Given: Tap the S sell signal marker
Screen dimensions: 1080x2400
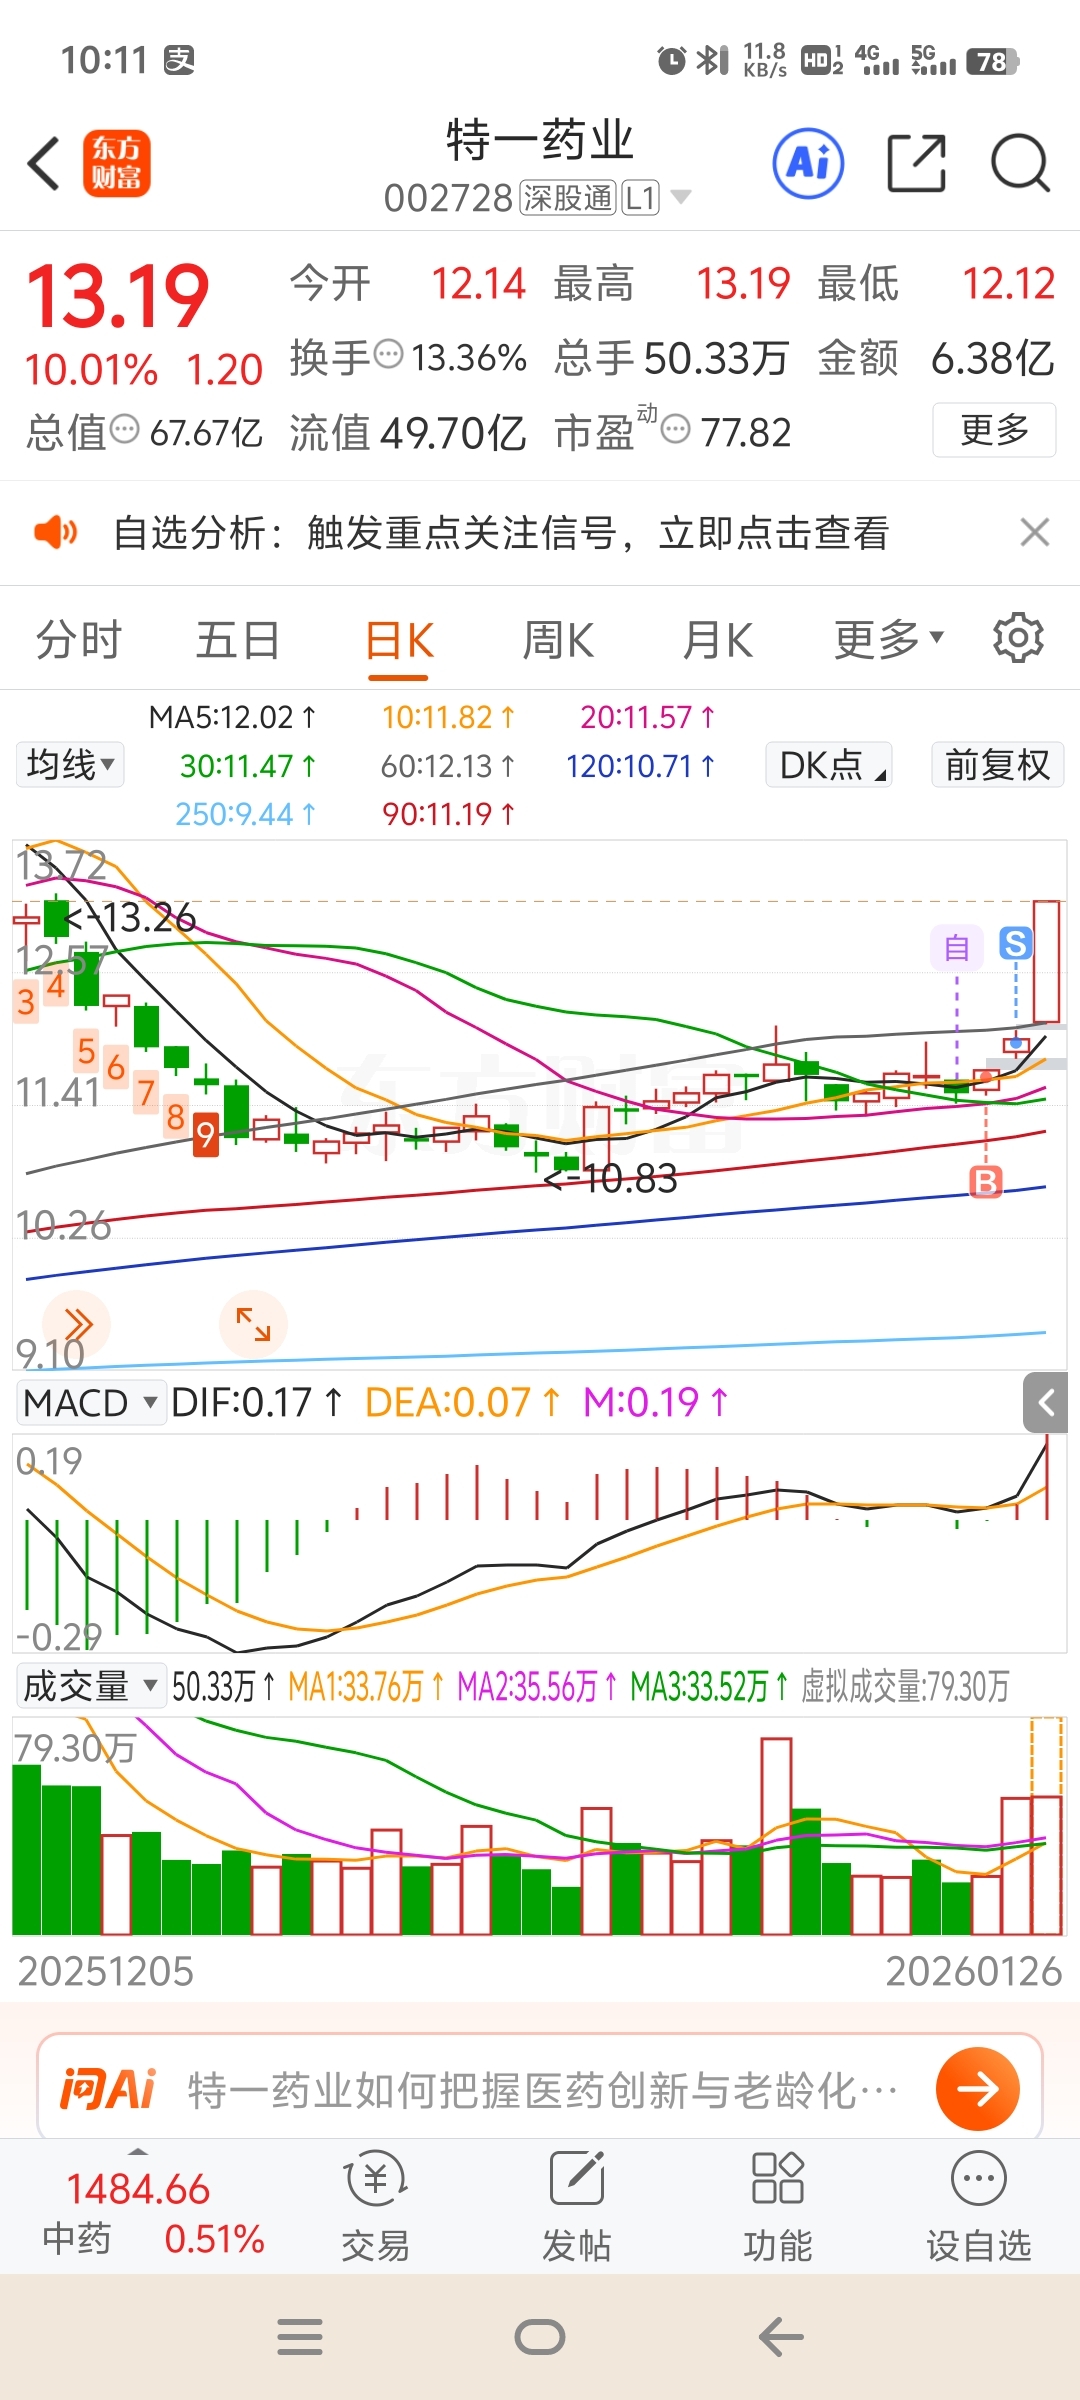Looking at the screenshot, I should pyautogui.click(x=1015, y=943).
